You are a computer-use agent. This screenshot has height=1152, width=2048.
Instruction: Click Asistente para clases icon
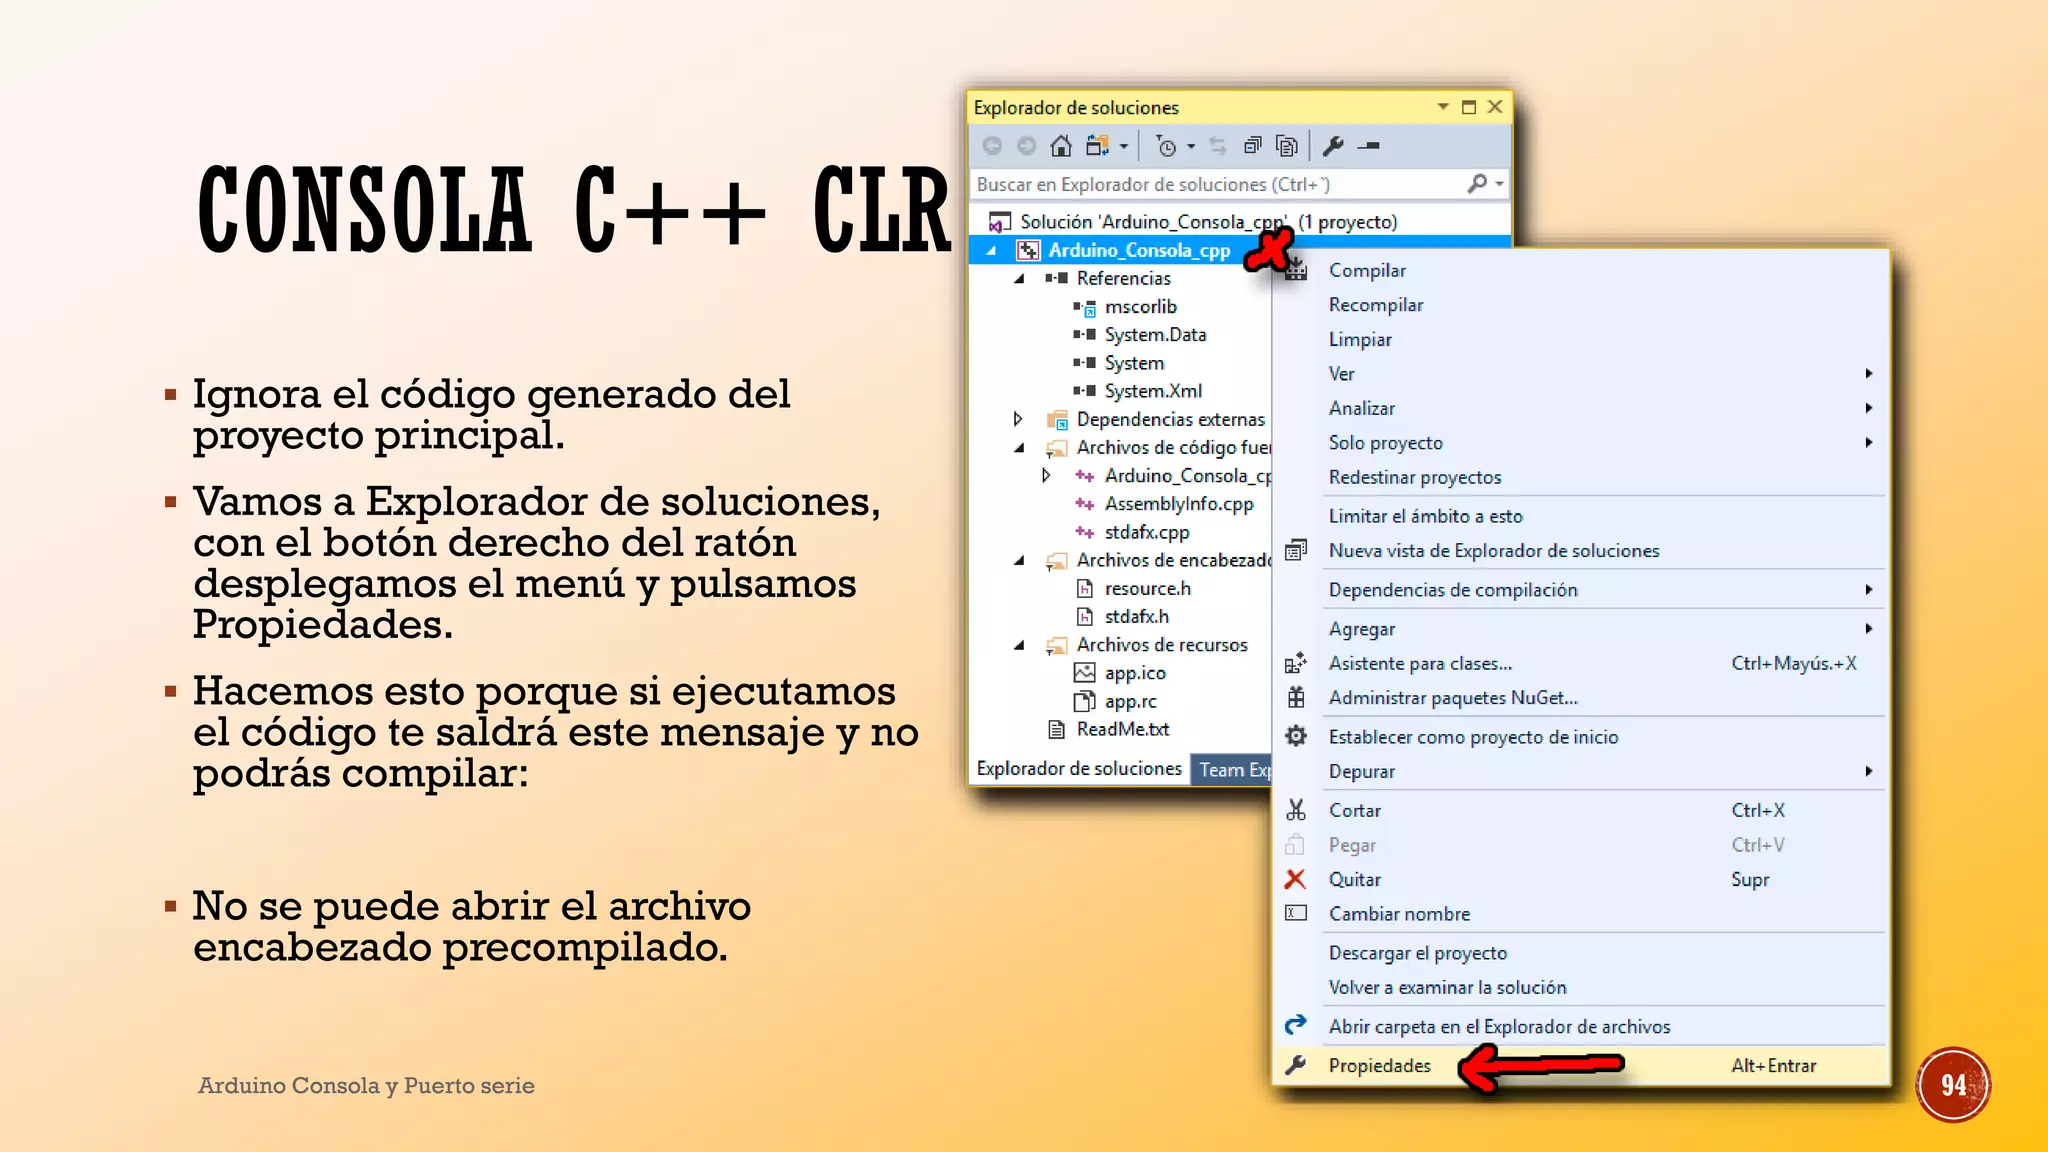coord(1296,663)
